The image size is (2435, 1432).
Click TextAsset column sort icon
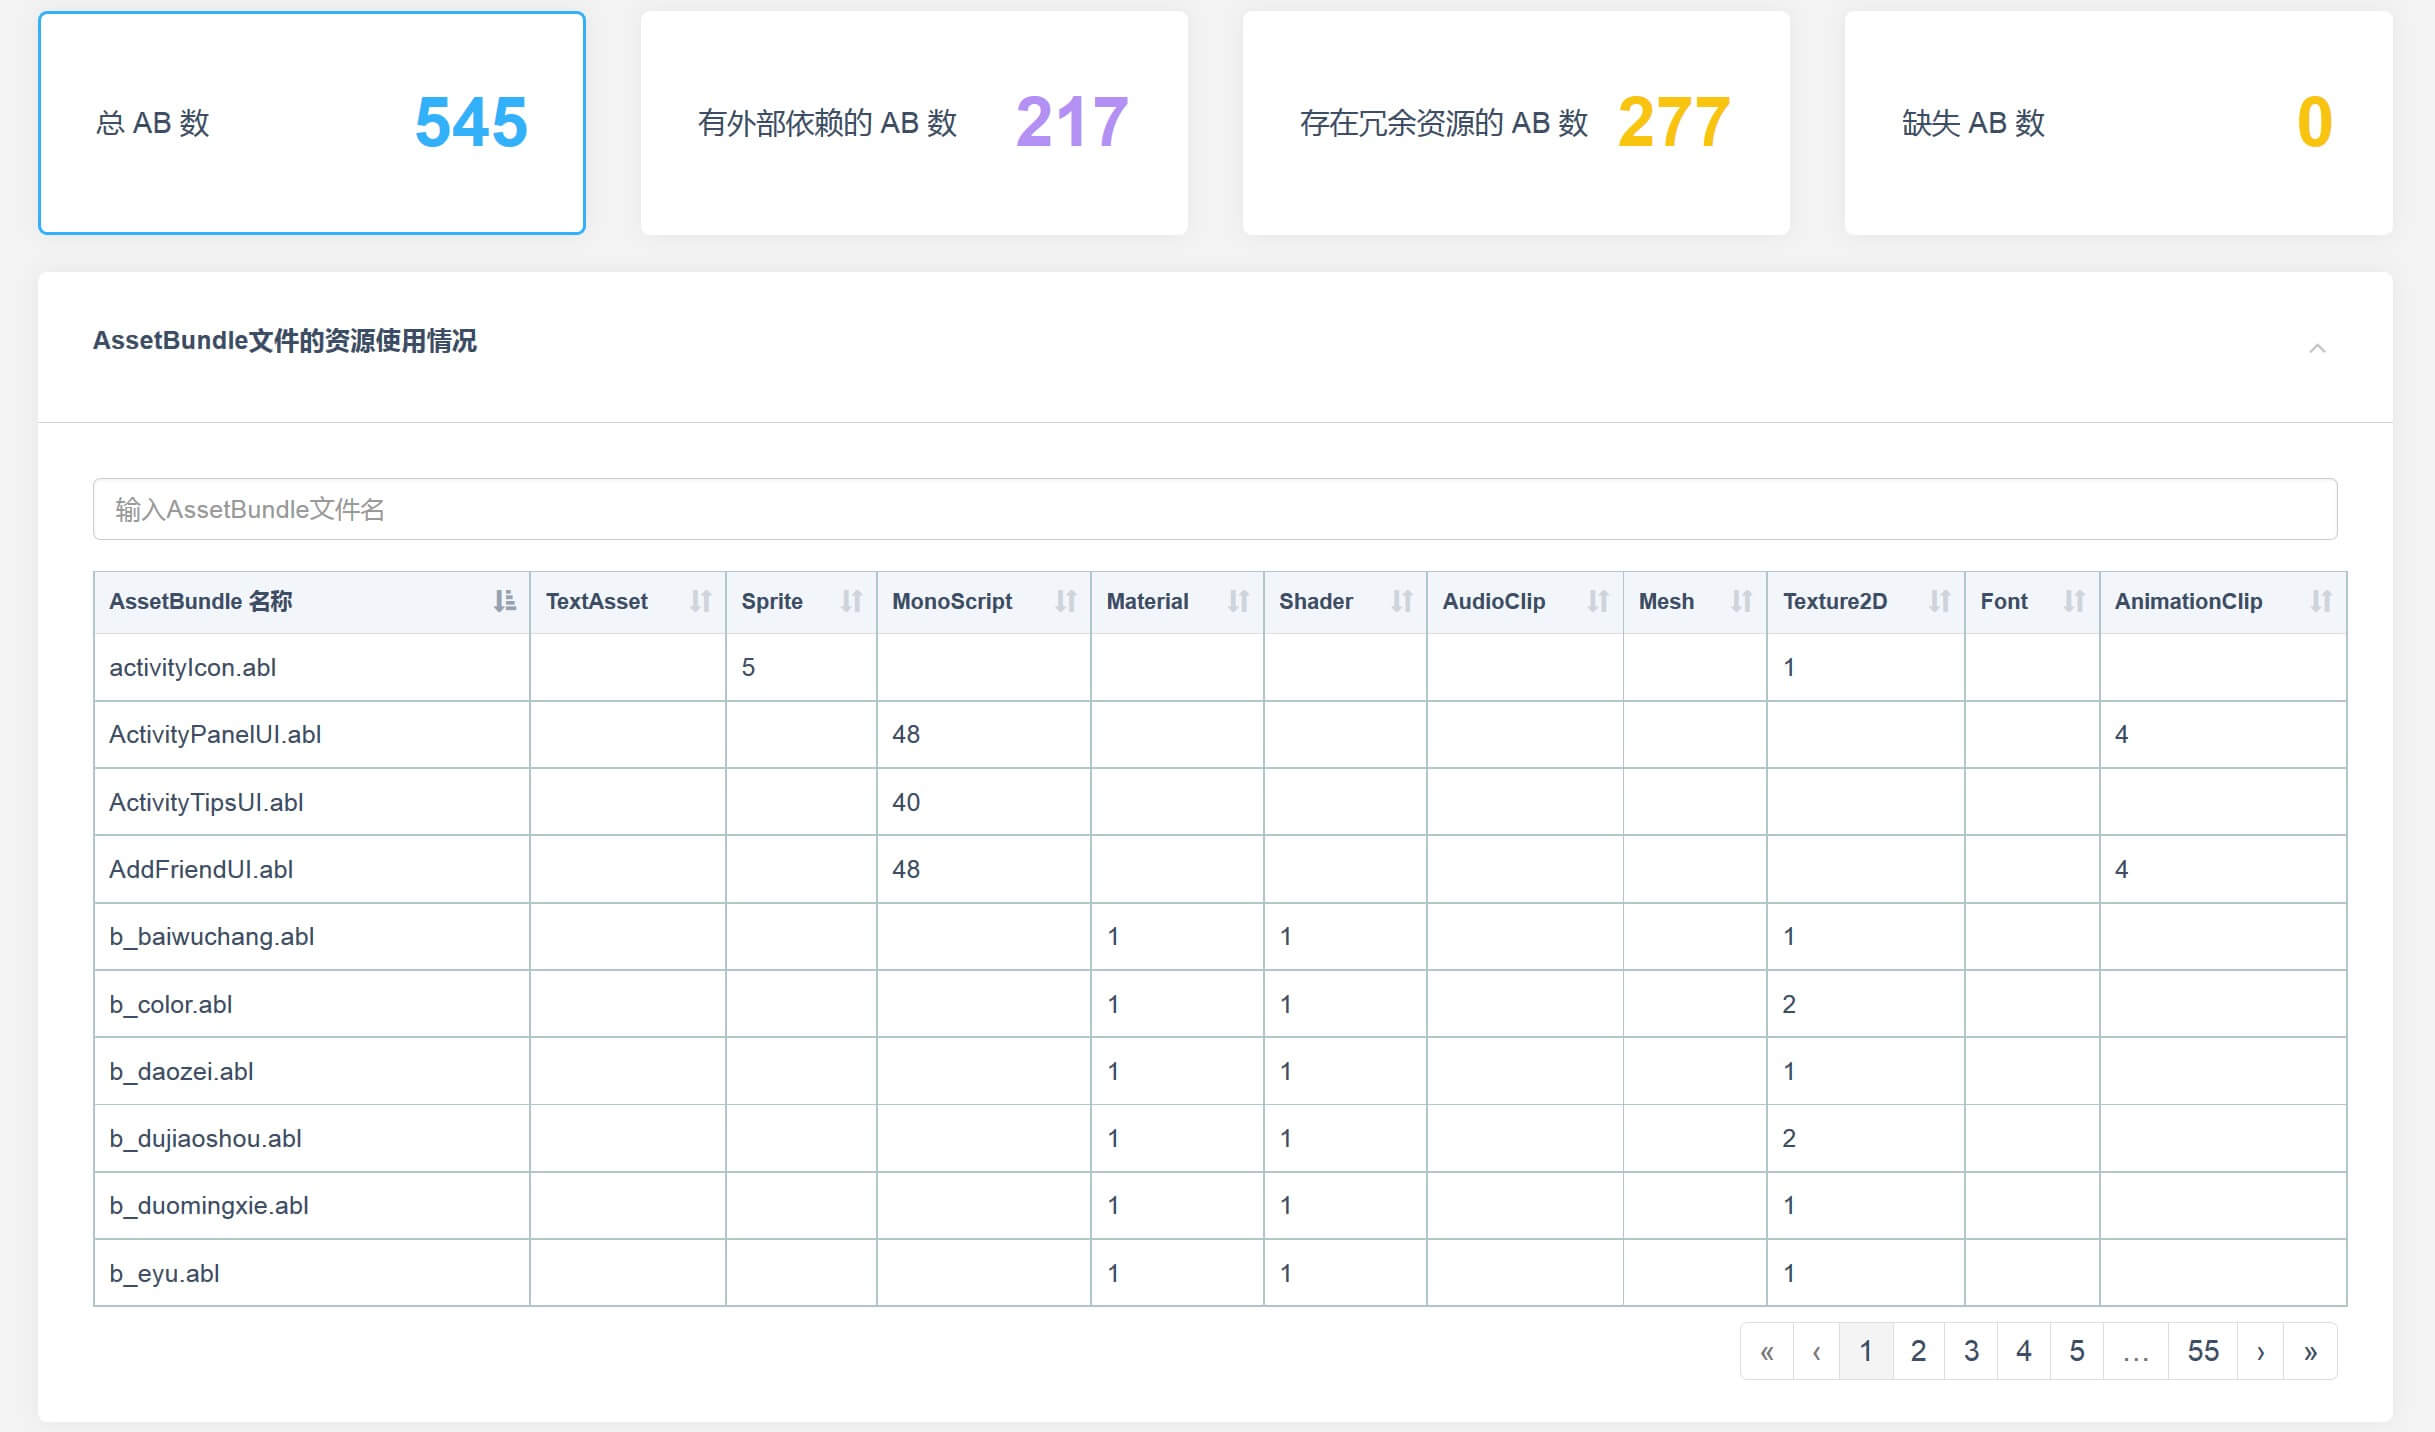point(700,601)
